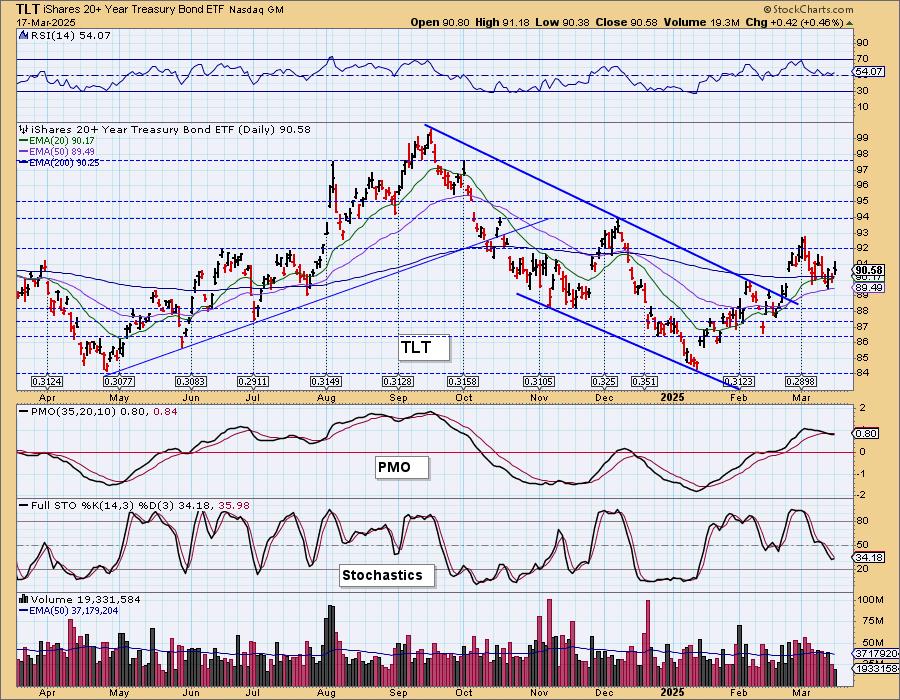This screenshot has width=900, height=700.
Task: Click the 0.80 PMO value tag
Action: point(867,433)
